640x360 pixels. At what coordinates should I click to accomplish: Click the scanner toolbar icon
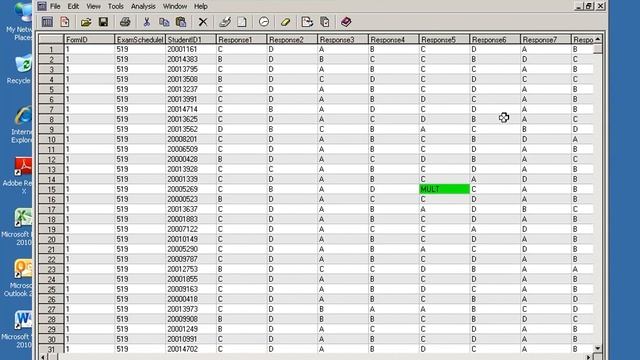[x=224, y=22]
